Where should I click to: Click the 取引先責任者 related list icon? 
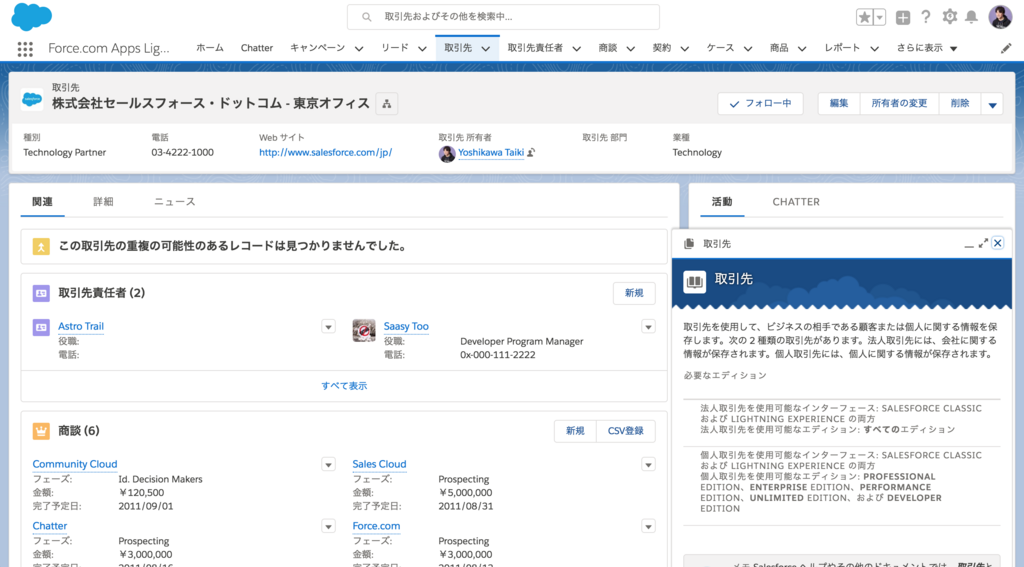pos(41,293)
